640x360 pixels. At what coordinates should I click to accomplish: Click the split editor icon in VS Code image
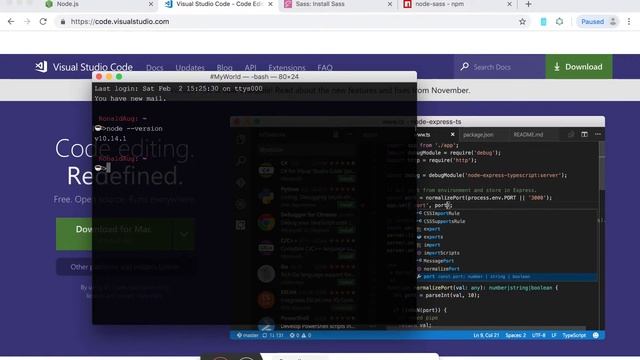584,134
